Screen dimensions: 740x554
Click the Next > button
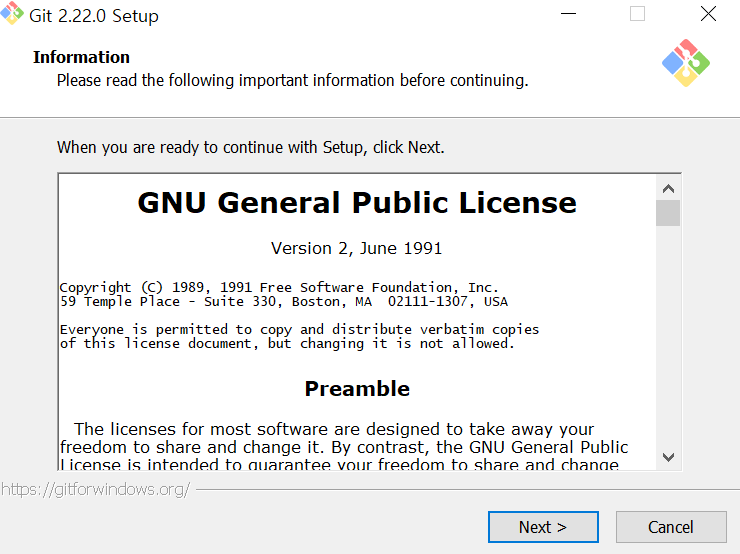pos(543,527)
